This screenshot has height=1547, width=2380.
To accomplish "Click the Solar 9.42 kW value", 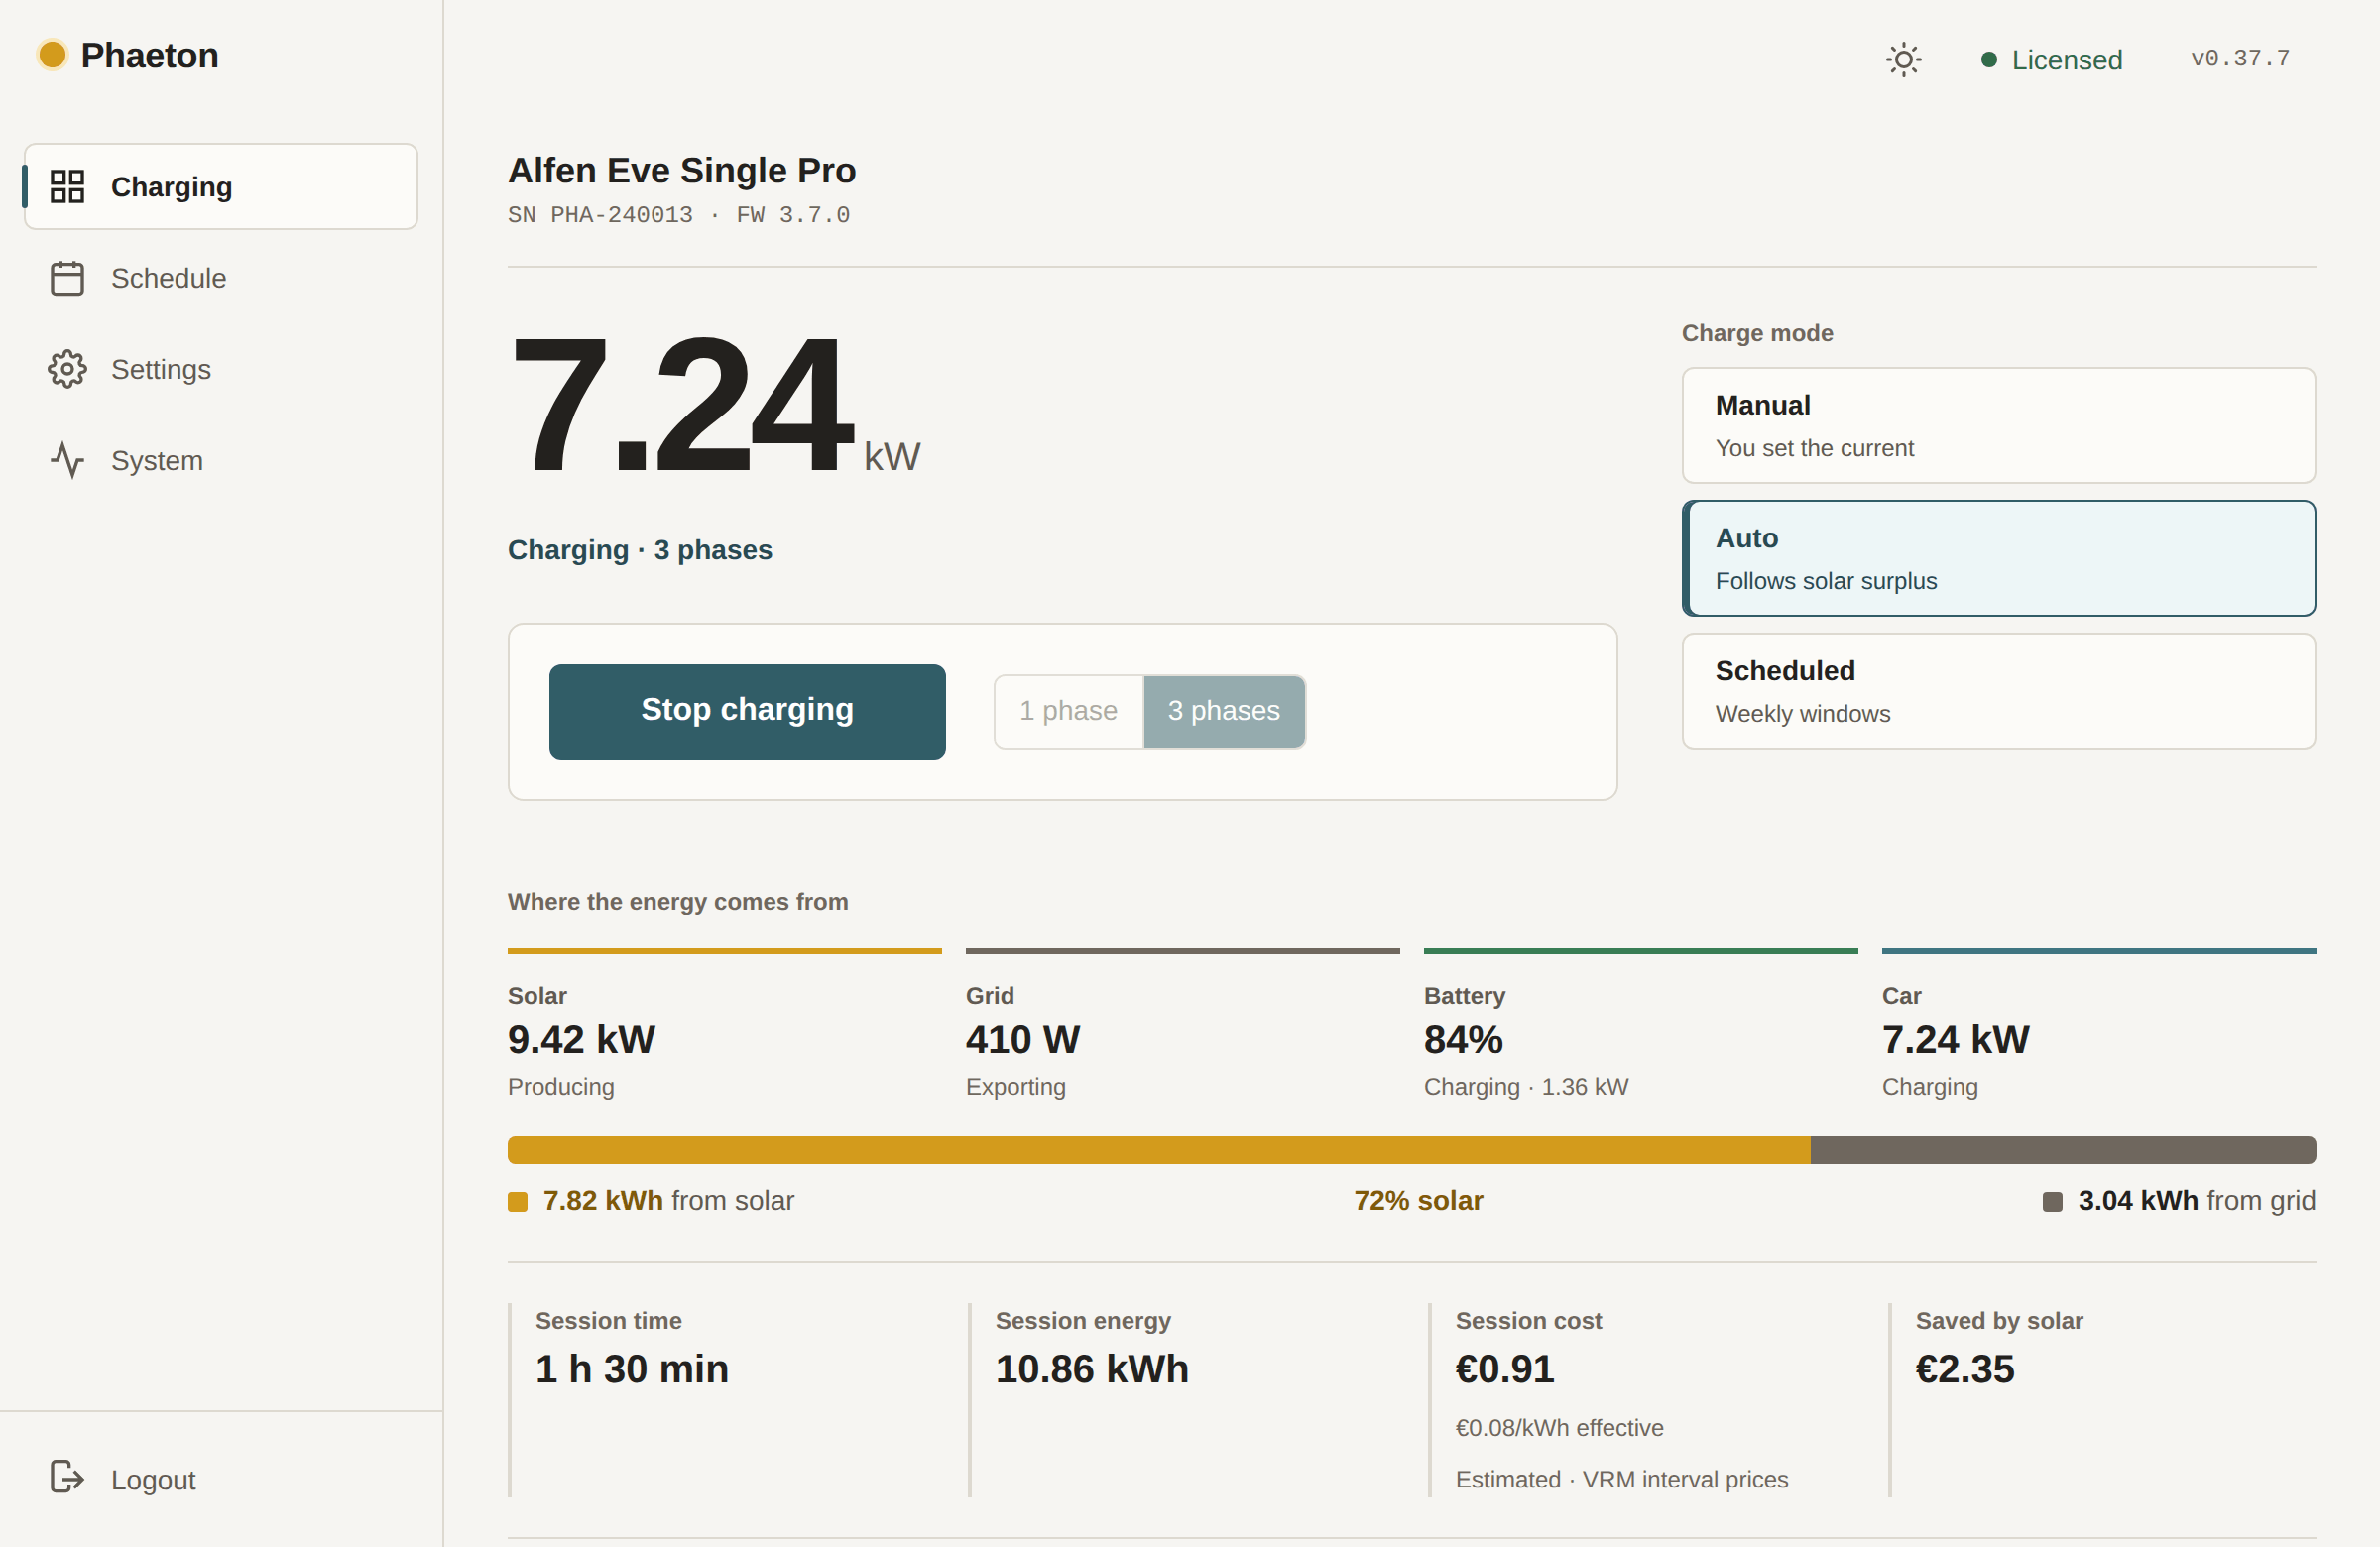I will (581, 1040).
